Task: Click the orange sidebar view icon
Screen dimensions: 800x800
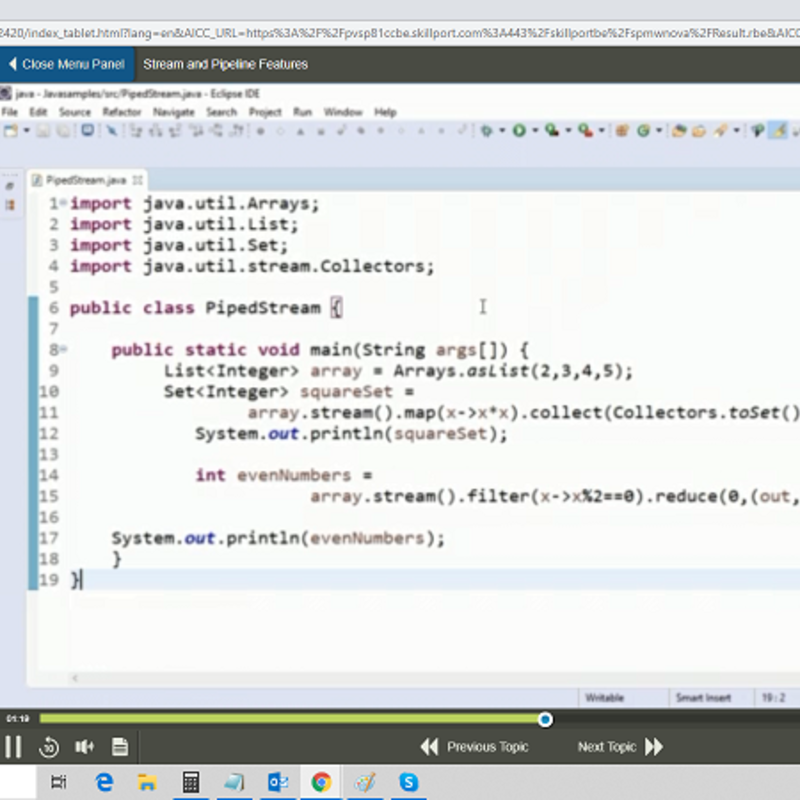Action: tap(10, 205)
